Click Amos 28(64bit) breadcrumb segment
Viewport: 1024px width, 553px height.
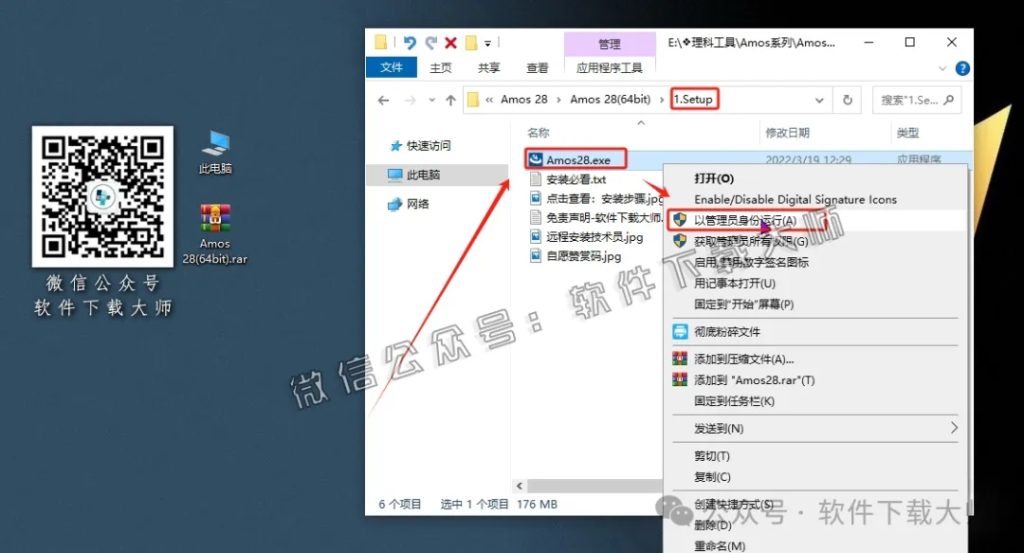pos(610,99)
